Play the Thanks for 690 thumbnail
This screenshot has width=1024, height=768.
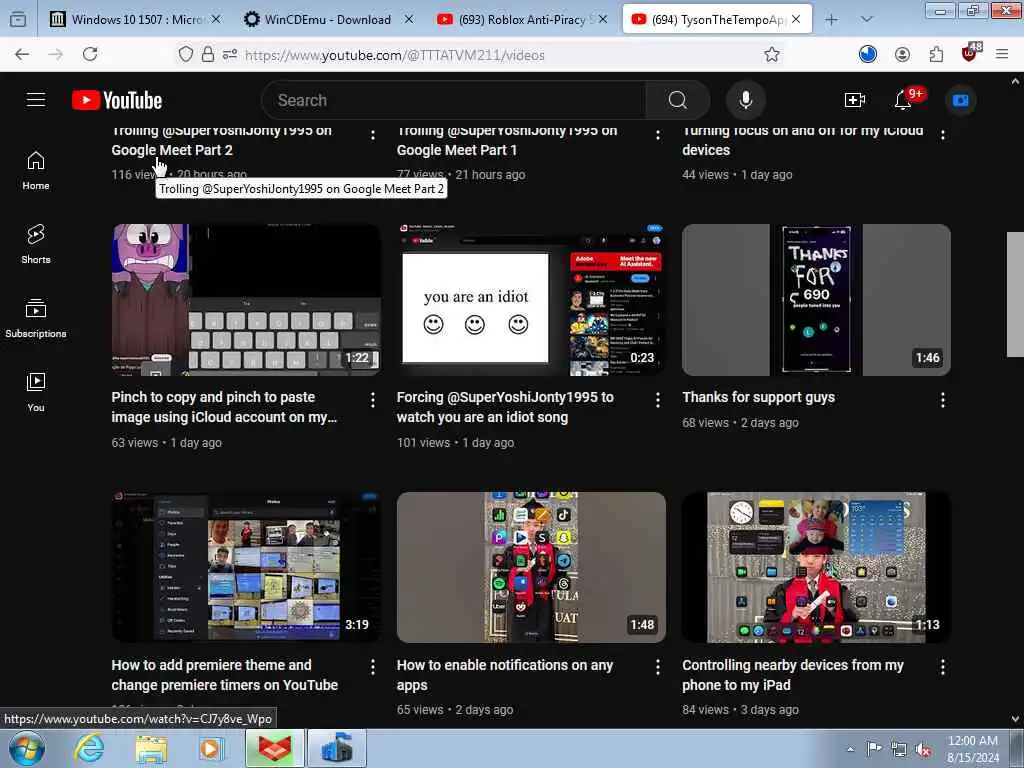[x=816, y=300]
